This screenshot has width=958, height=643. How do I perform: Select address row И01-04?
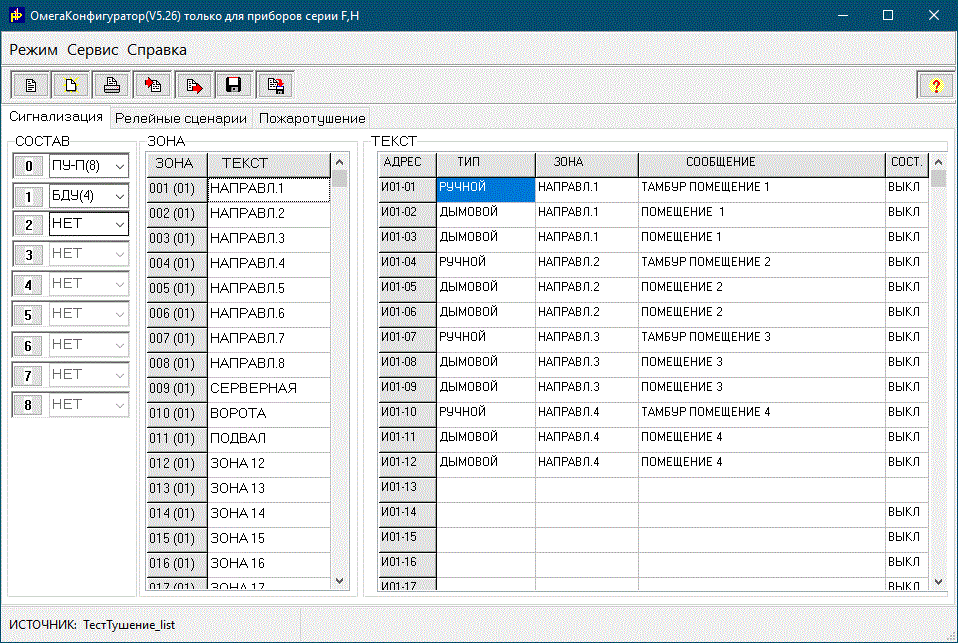click(407, 265)
